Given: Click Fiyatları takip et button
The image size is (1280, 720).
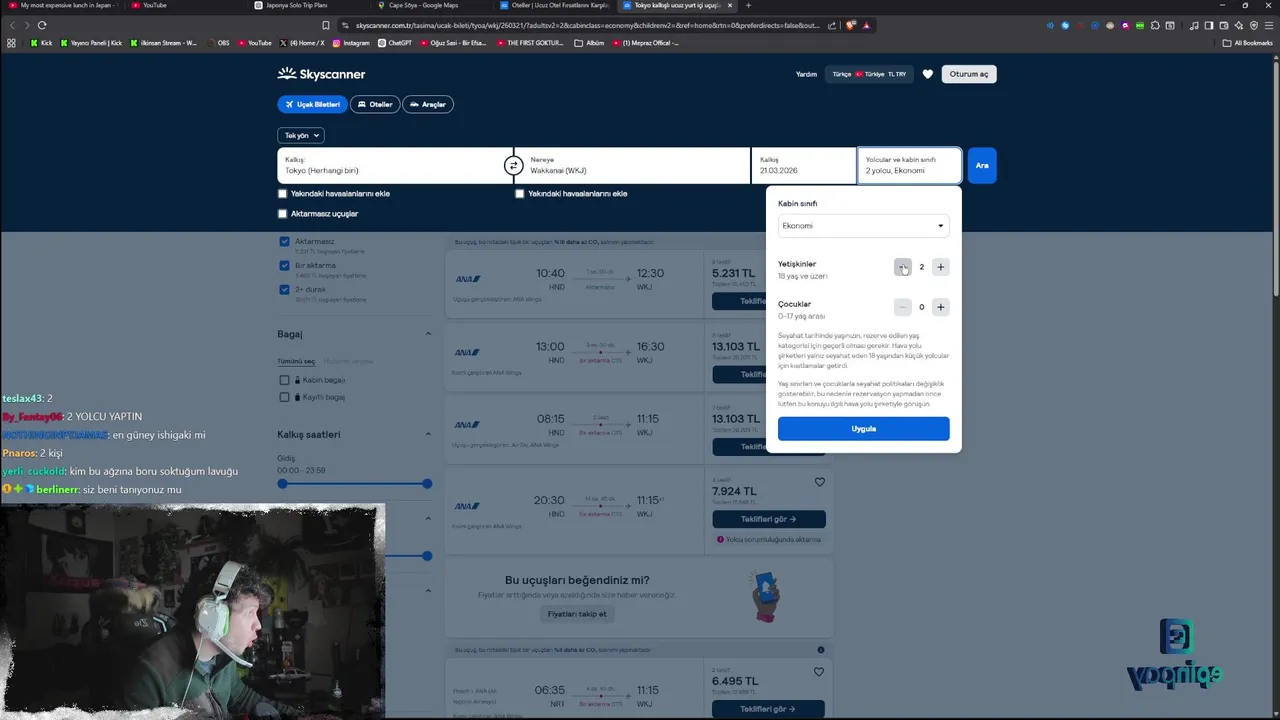Looking at the screenshot, I should (x=577, y=614).
